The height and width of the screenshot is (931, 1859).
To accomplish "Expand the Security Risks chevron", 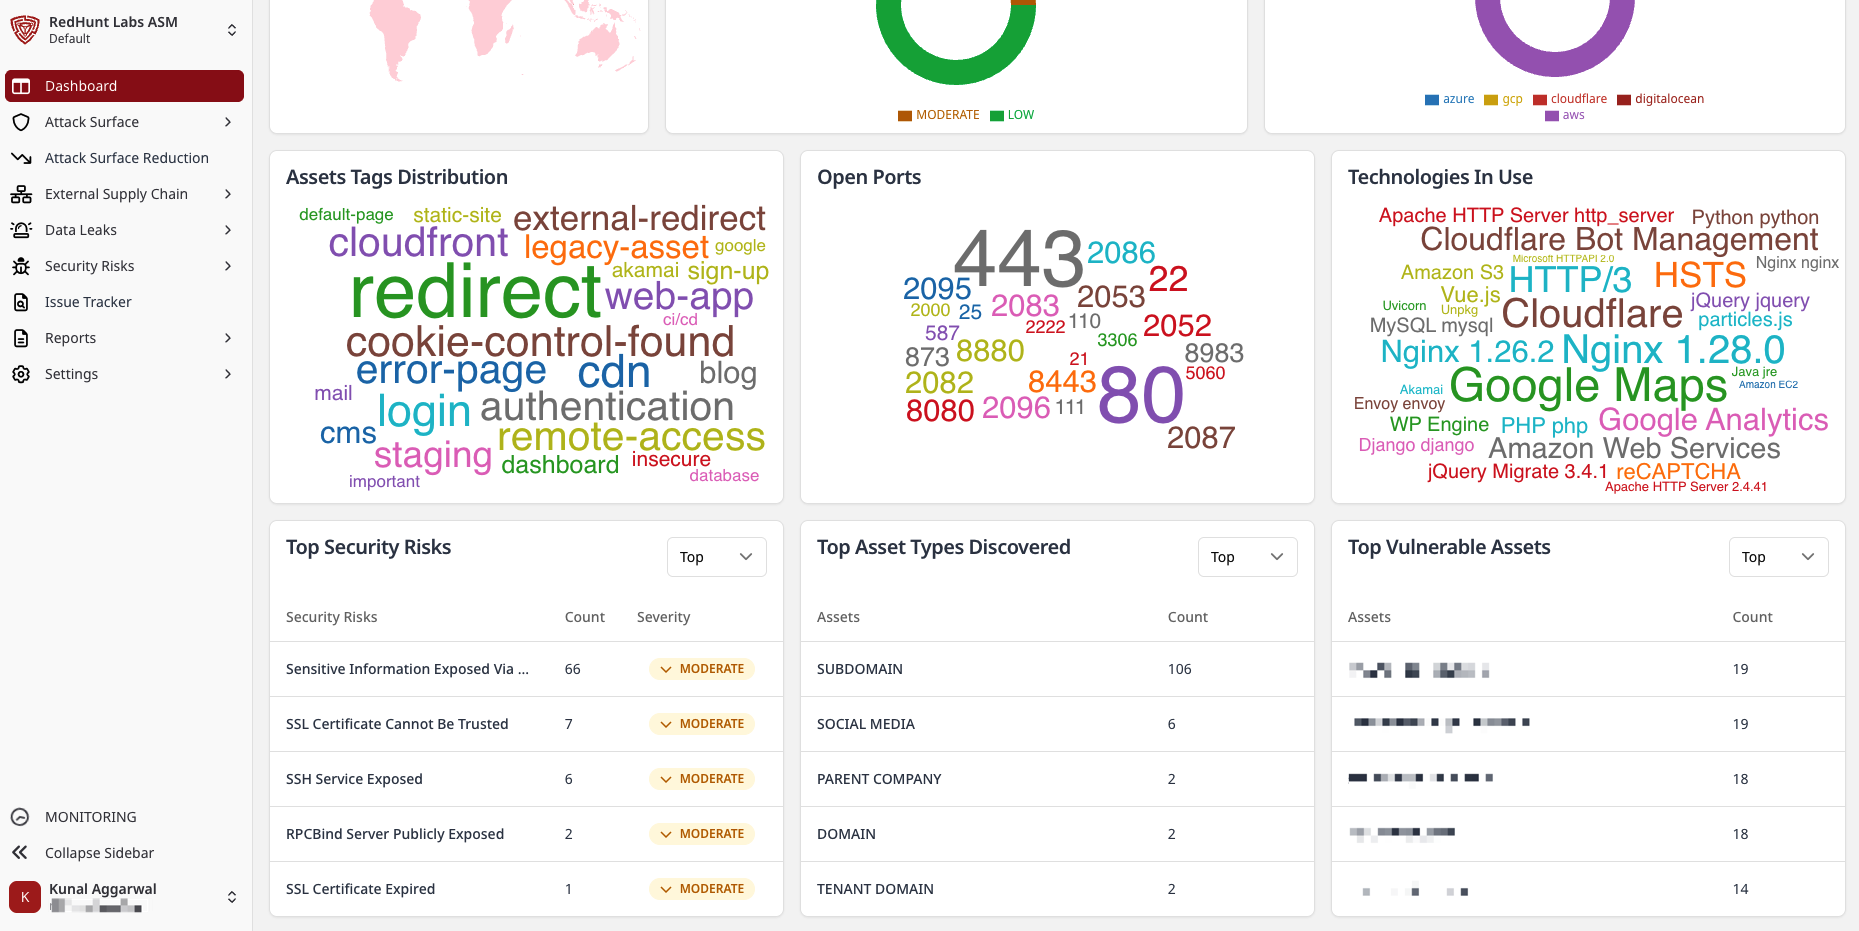I will [x=228, y=266].
